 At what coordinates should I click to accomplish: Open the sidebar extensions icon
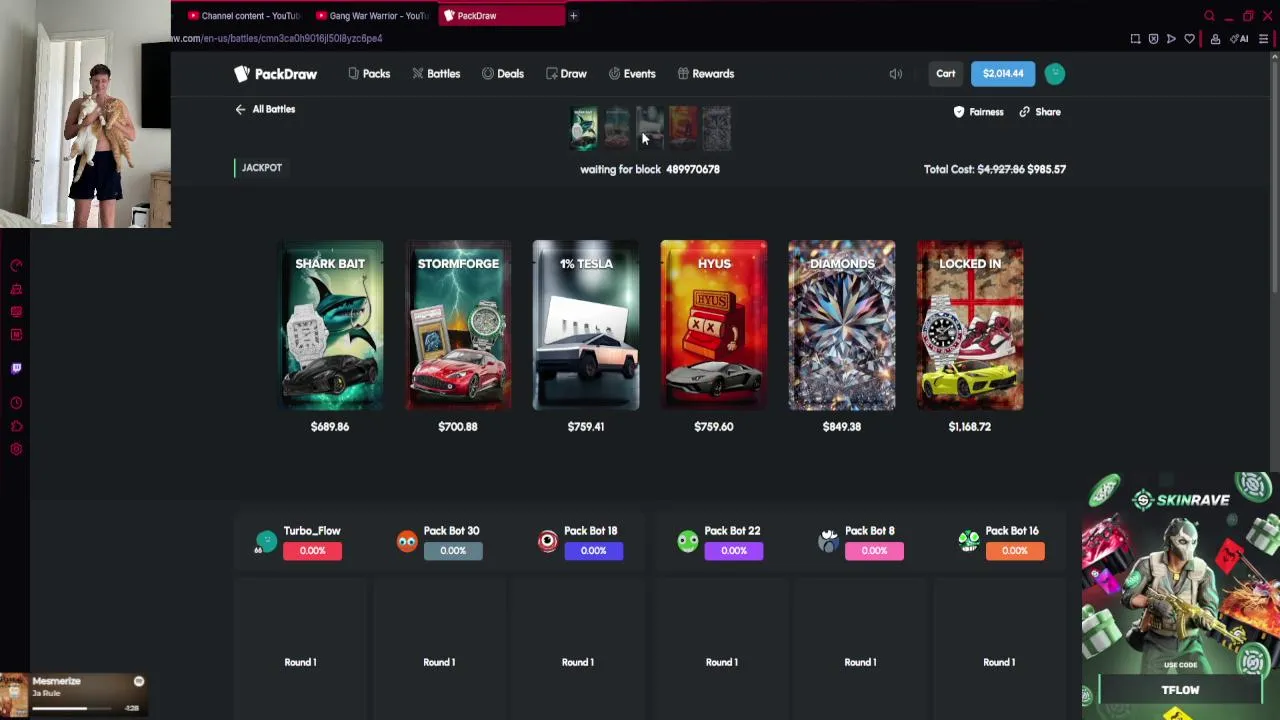(x=16, y=426)
